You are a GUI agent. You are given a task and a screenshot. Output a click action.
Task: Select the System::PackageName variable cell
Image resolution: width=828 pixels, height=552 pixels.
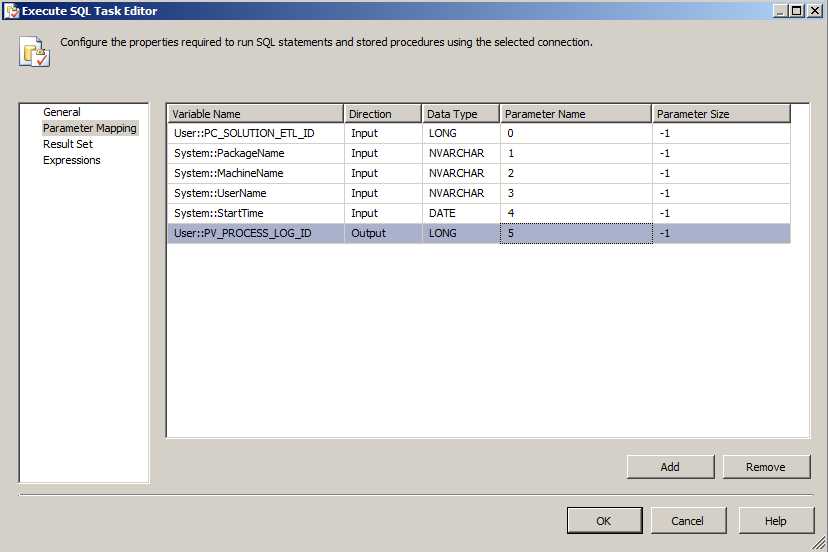pos(256,153)
